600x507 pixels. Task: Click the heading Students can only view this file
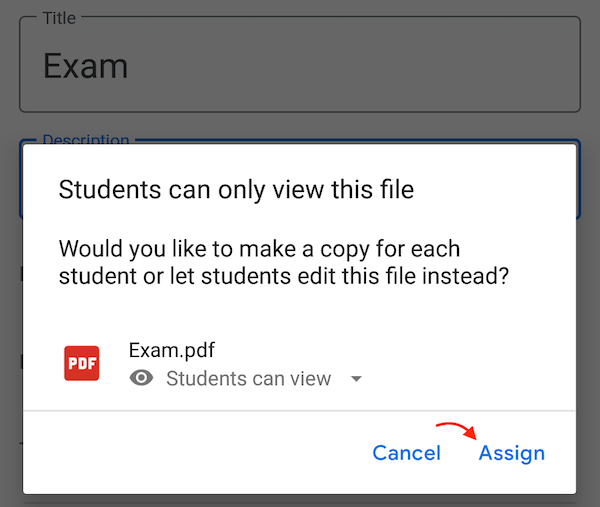click(236, 189)
